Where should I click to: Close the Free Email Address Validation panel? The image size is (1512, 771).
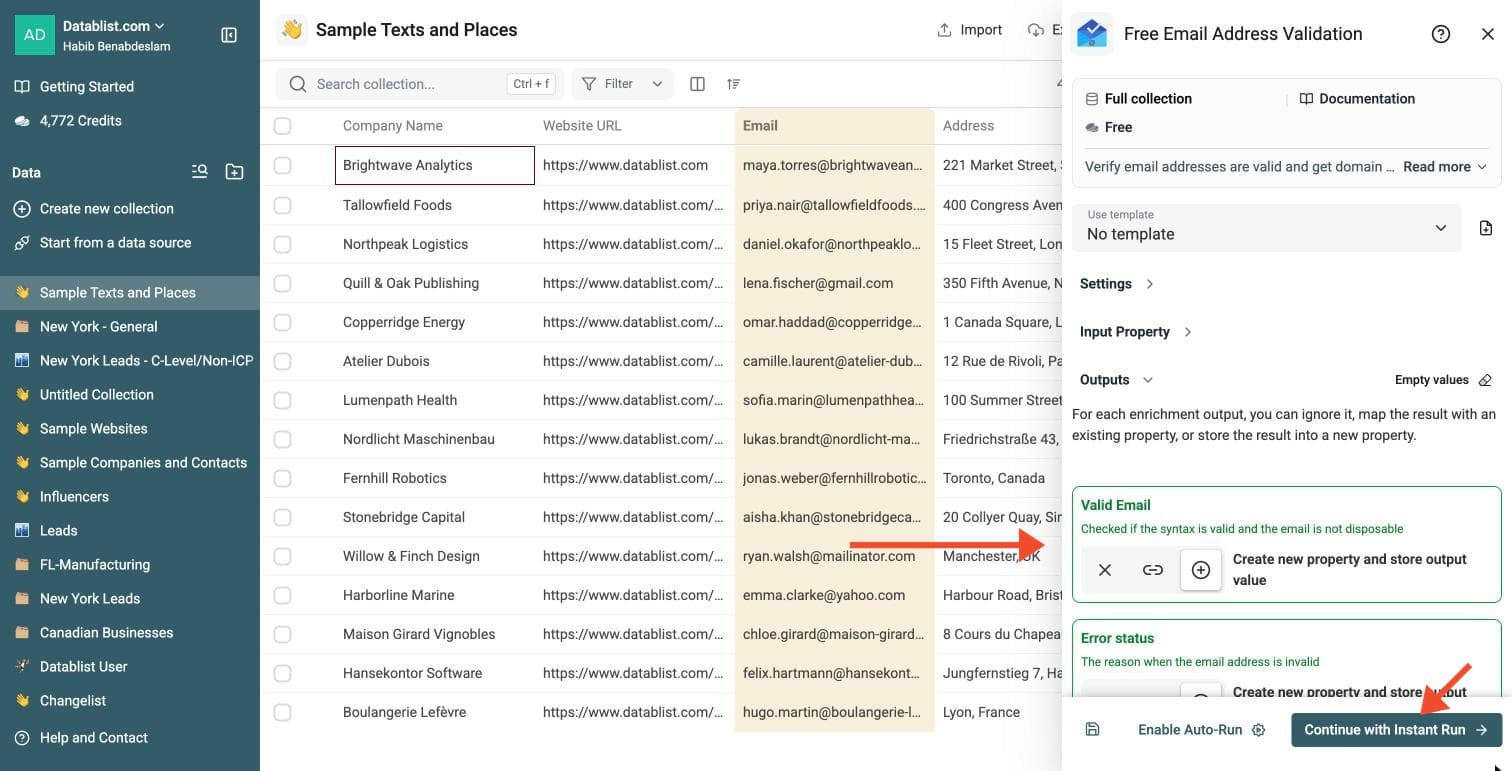coord(1488,34)
